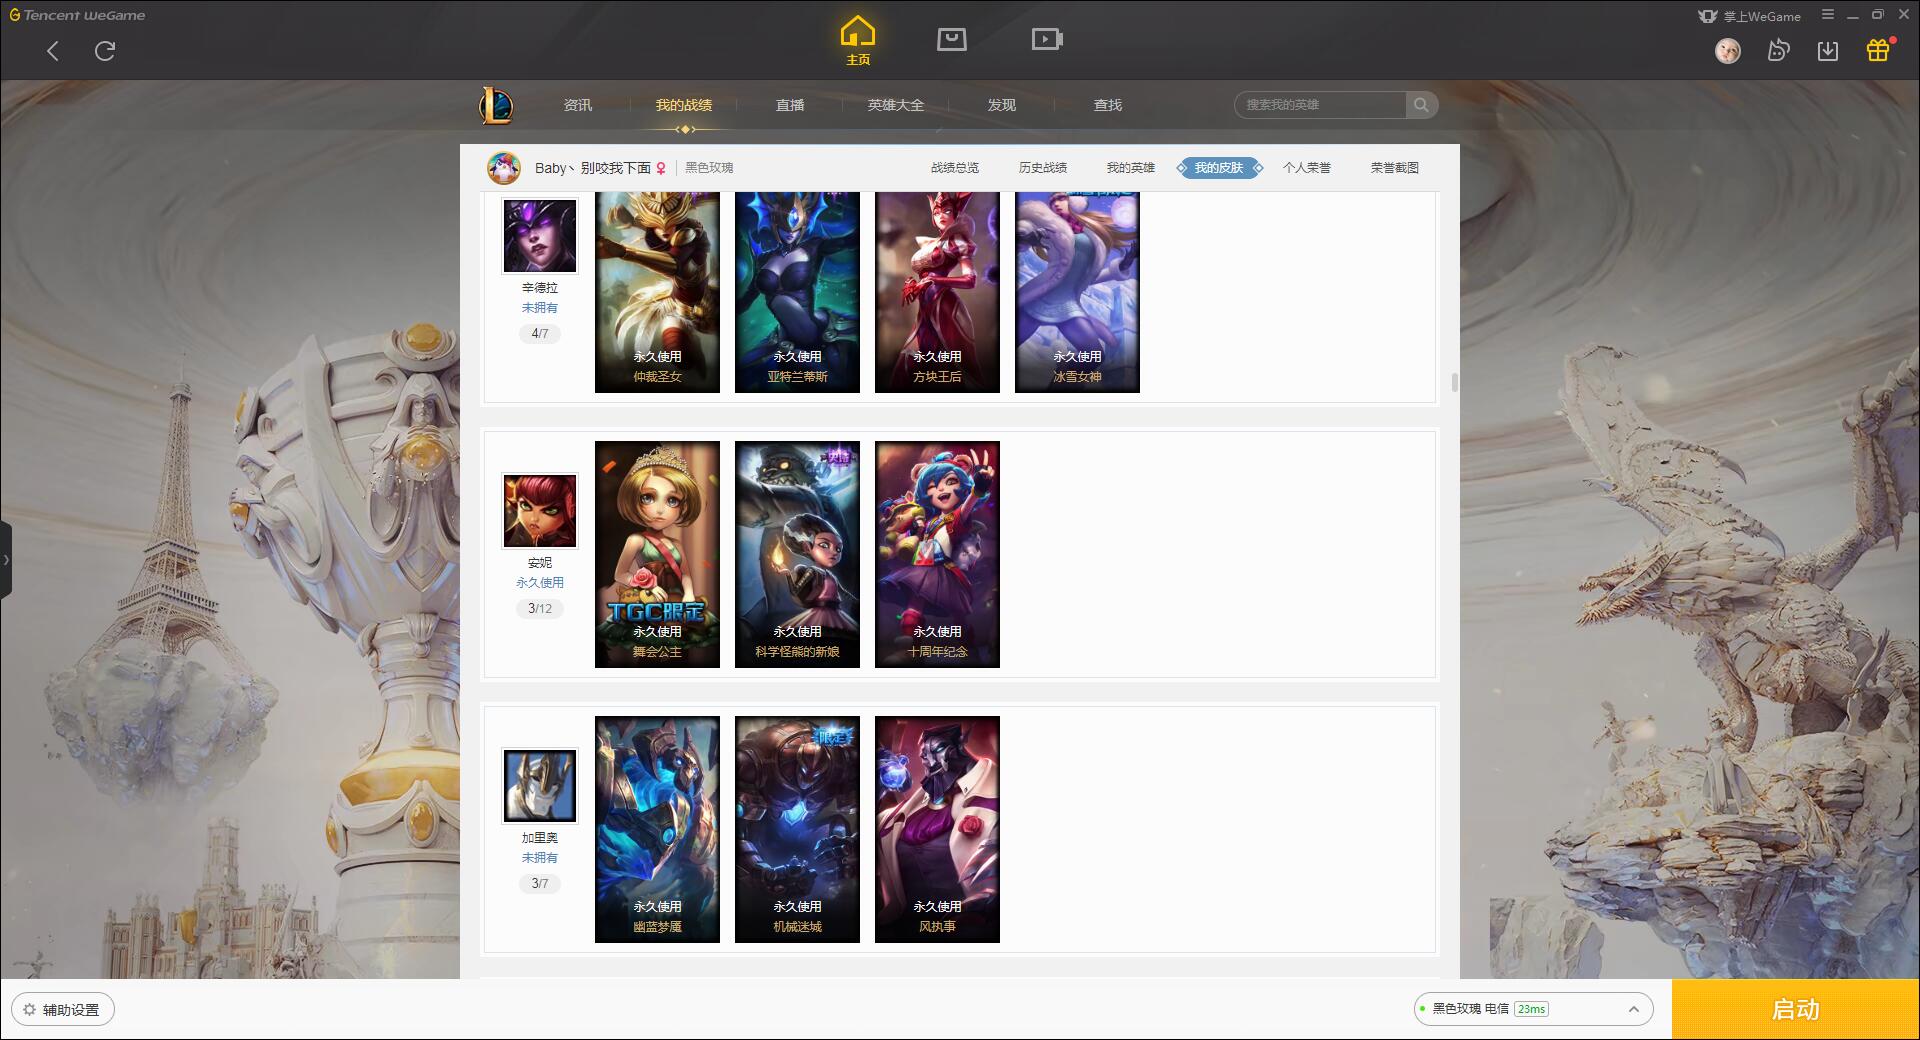Image resolution: width=1920 pixels, height=1040 pixels.
Task: Open the store box icon in top bar
Action: click(952, 39)
